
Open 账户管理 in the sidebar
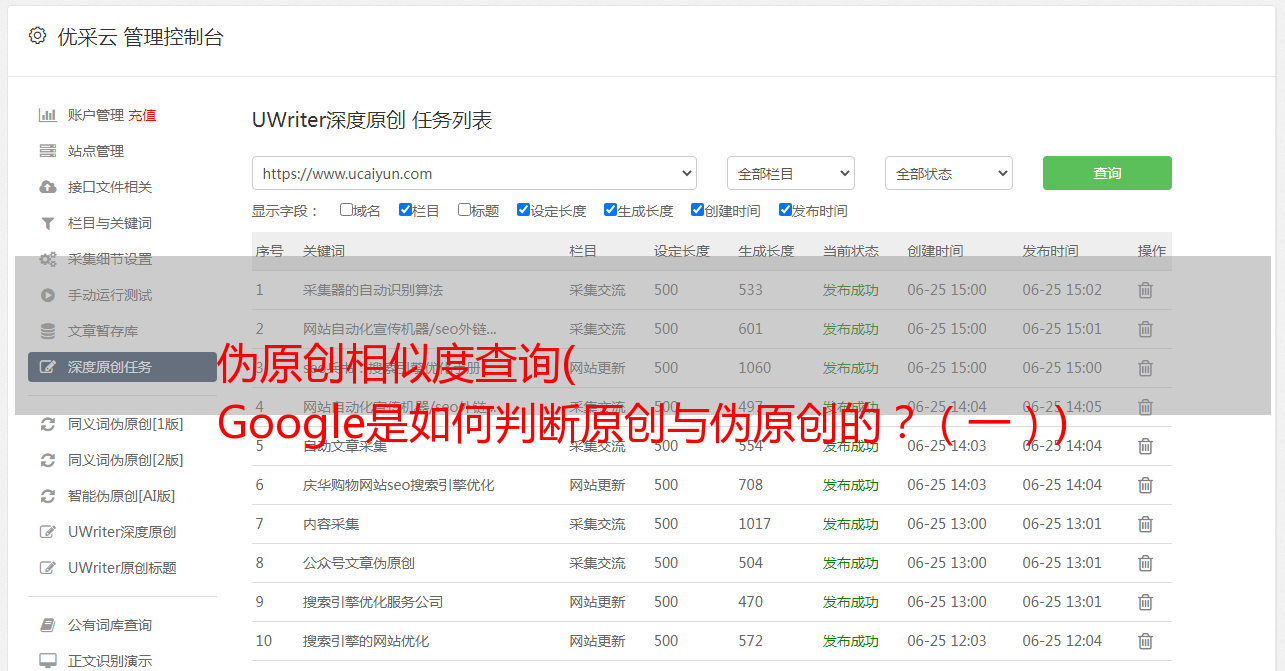click(x=96, y=115)
